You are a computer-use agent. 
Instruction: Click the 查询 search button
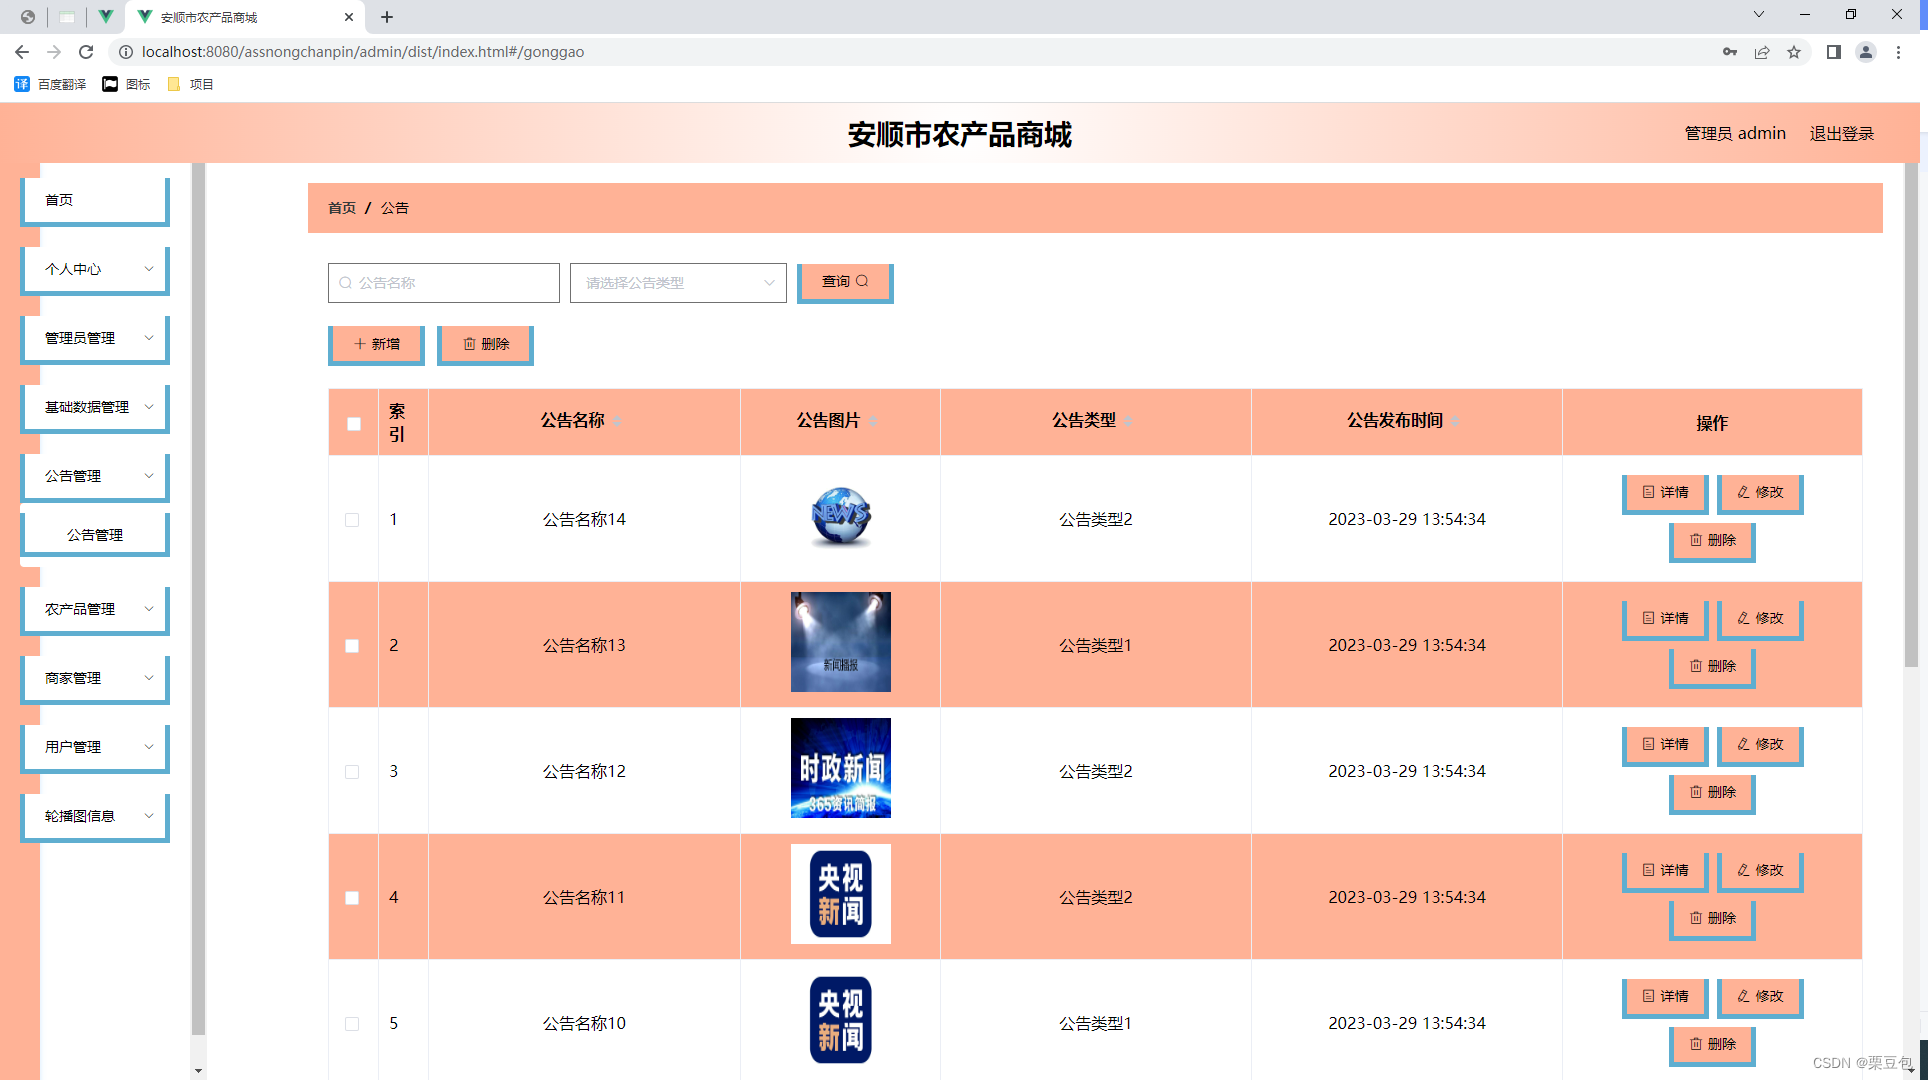[844, 282]
